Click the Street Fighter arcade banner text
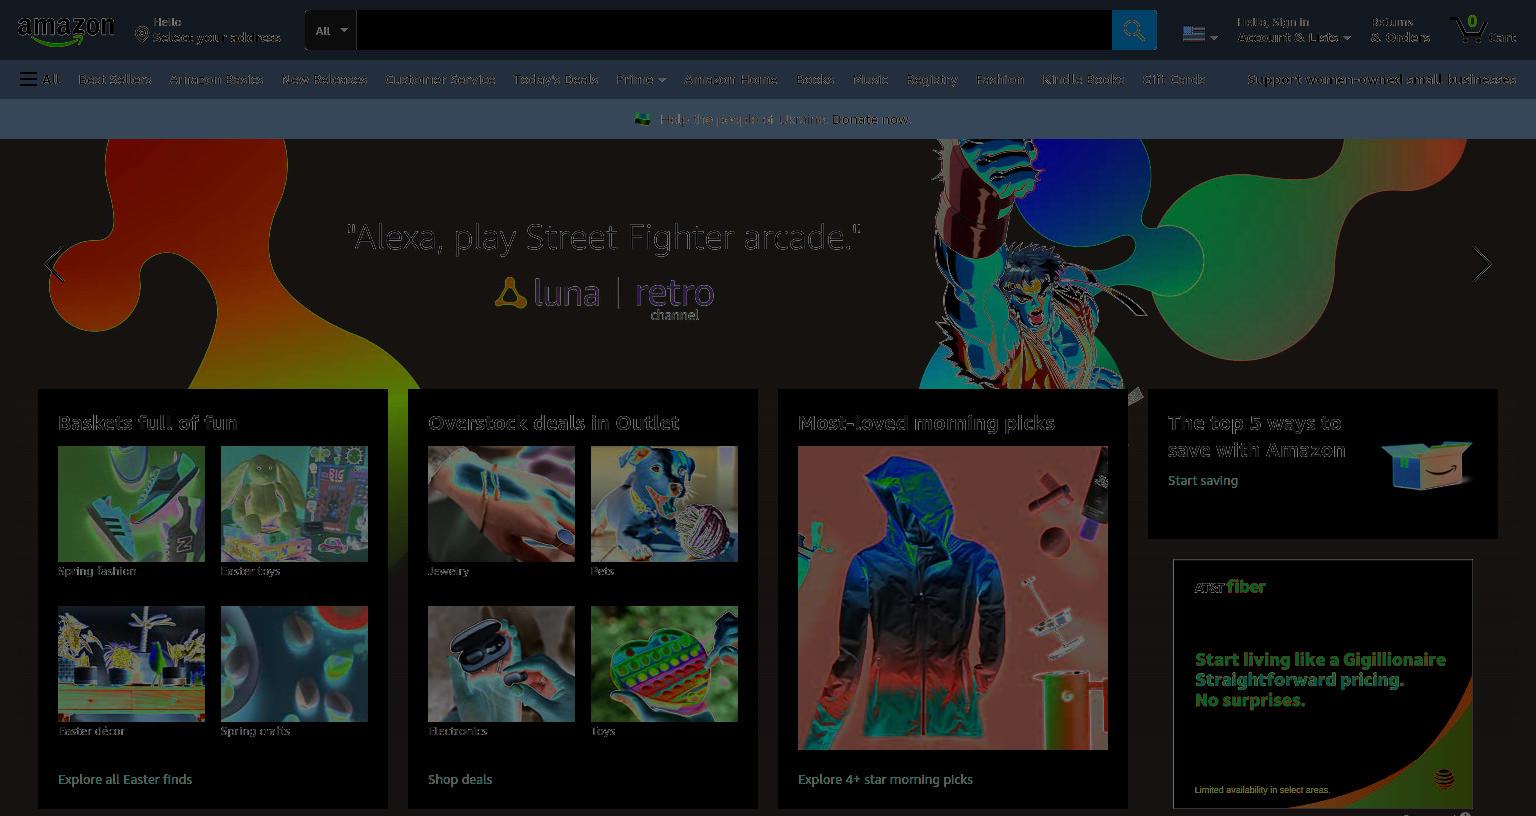1536x816 pixels. 603,238
